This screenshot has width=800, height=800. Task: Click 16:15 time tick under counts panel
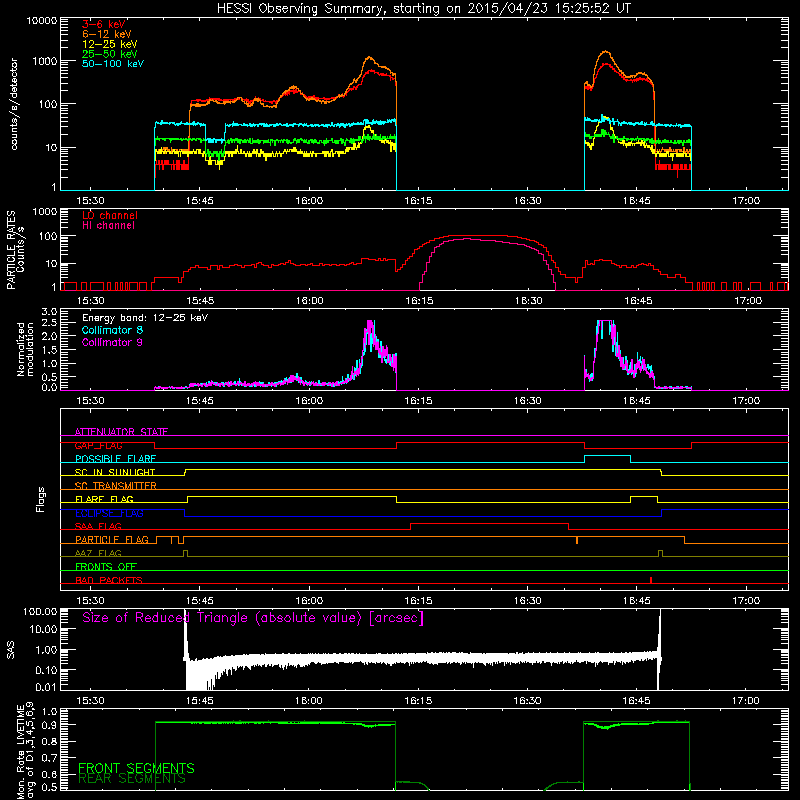click(x=418, y=201)
